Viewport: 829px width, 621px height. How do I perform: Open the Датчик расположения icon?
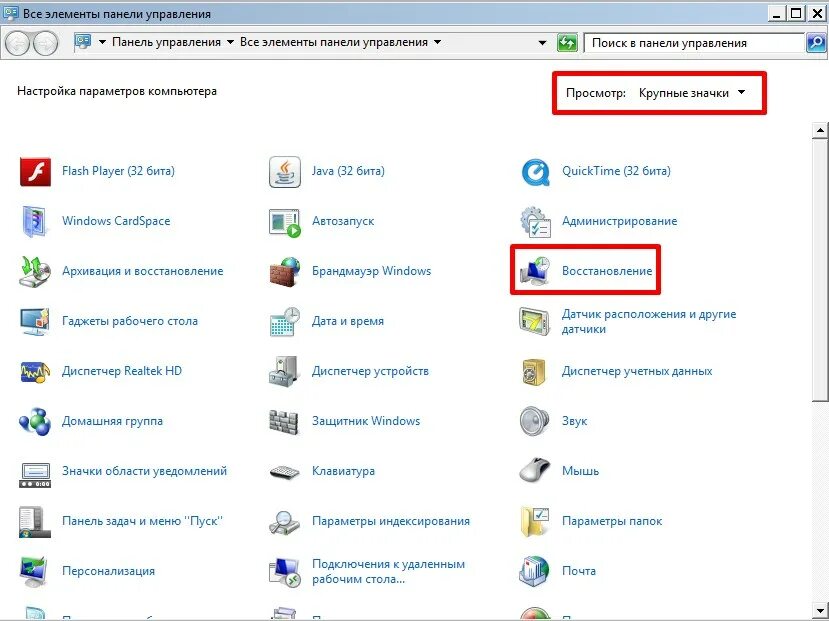(535, 321)
